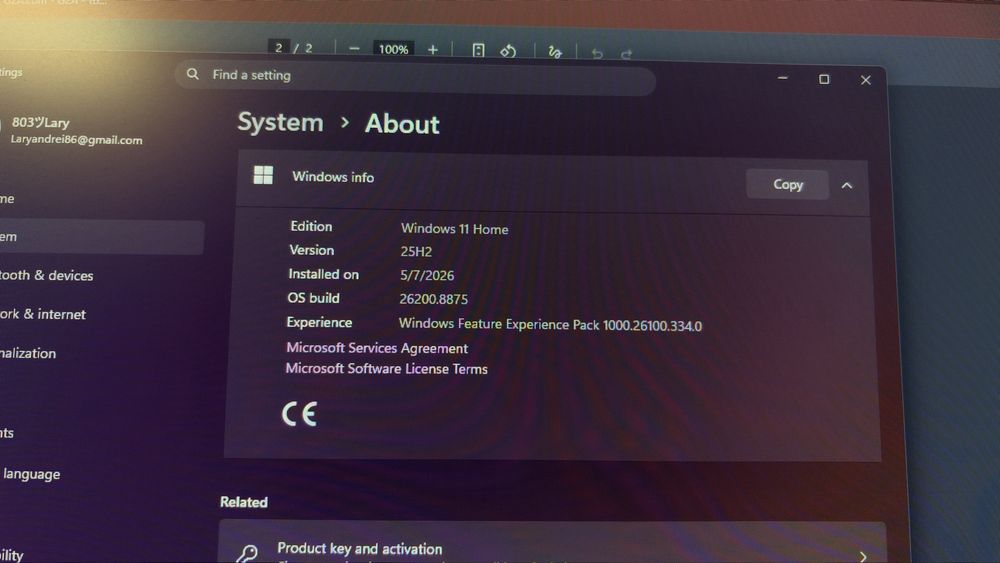Viewport: 1000px width, 563px height.
Task: Select the Windows Feature Experience Pack text
Action: click(x=550, y=325)
